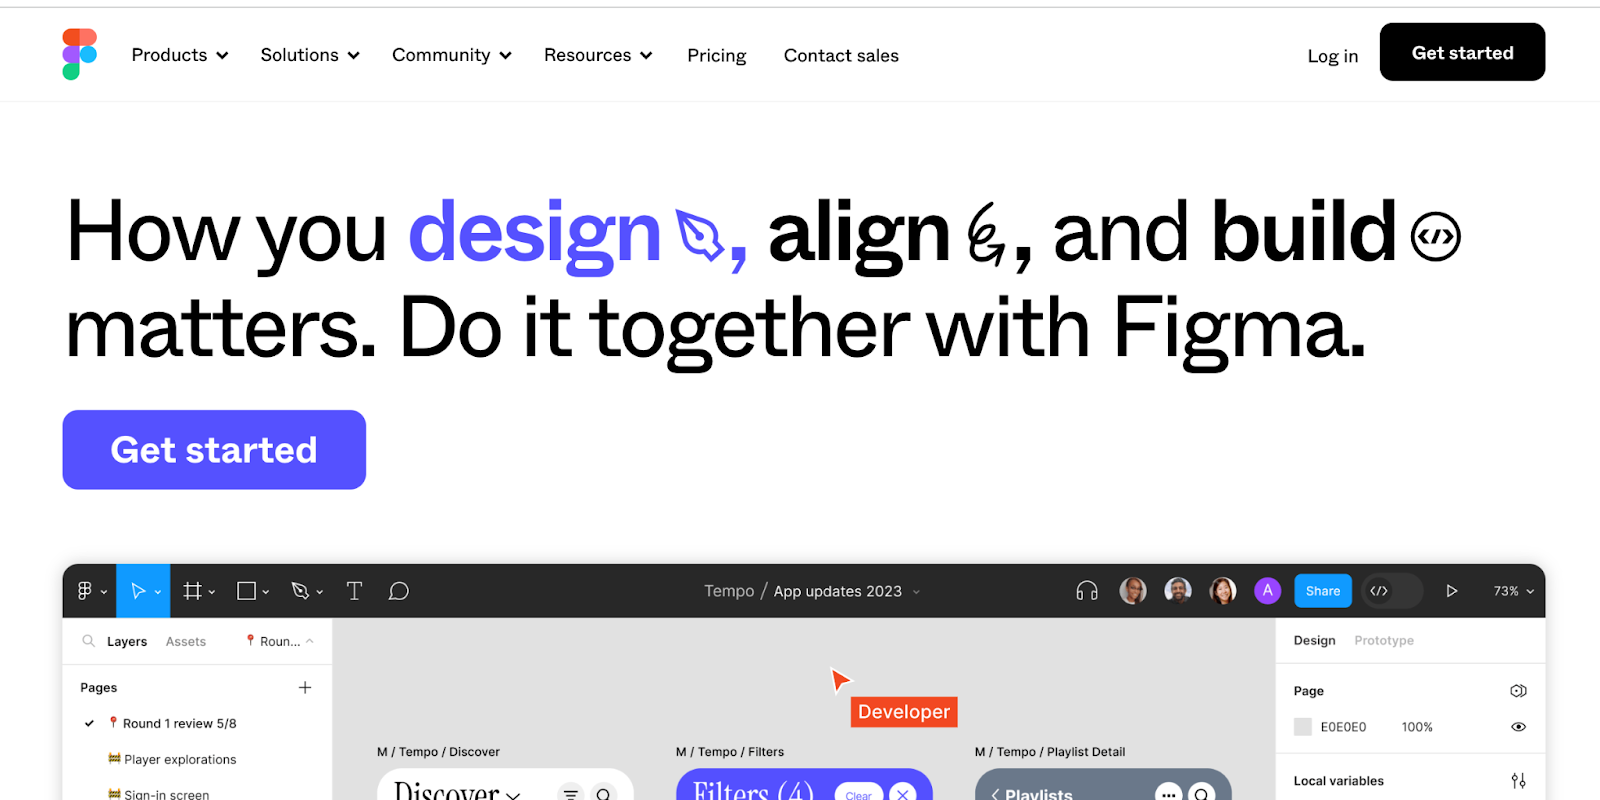Click the Discover heading dropdown in frame
This screenshot has height=800, width=1600.
point(457,790)
